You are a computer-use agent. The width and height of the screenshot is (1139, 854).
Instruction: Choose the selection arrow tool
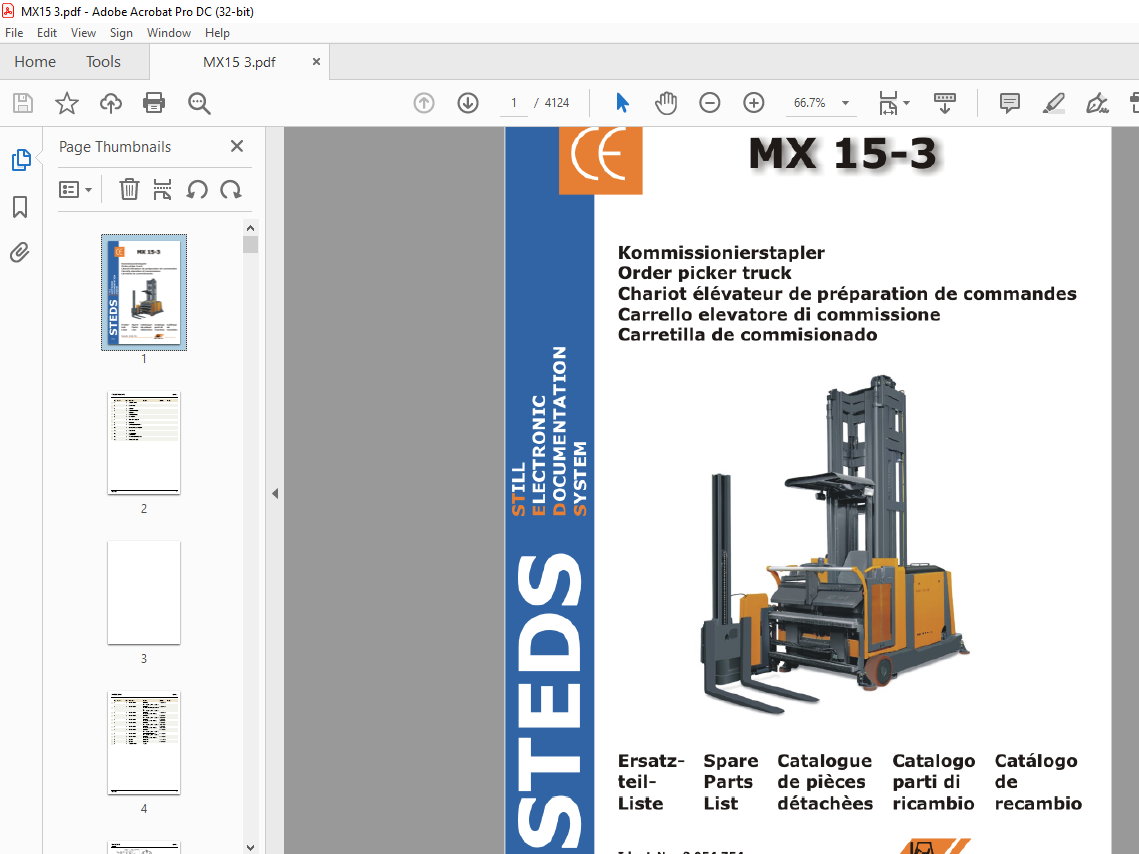[623, 103]
